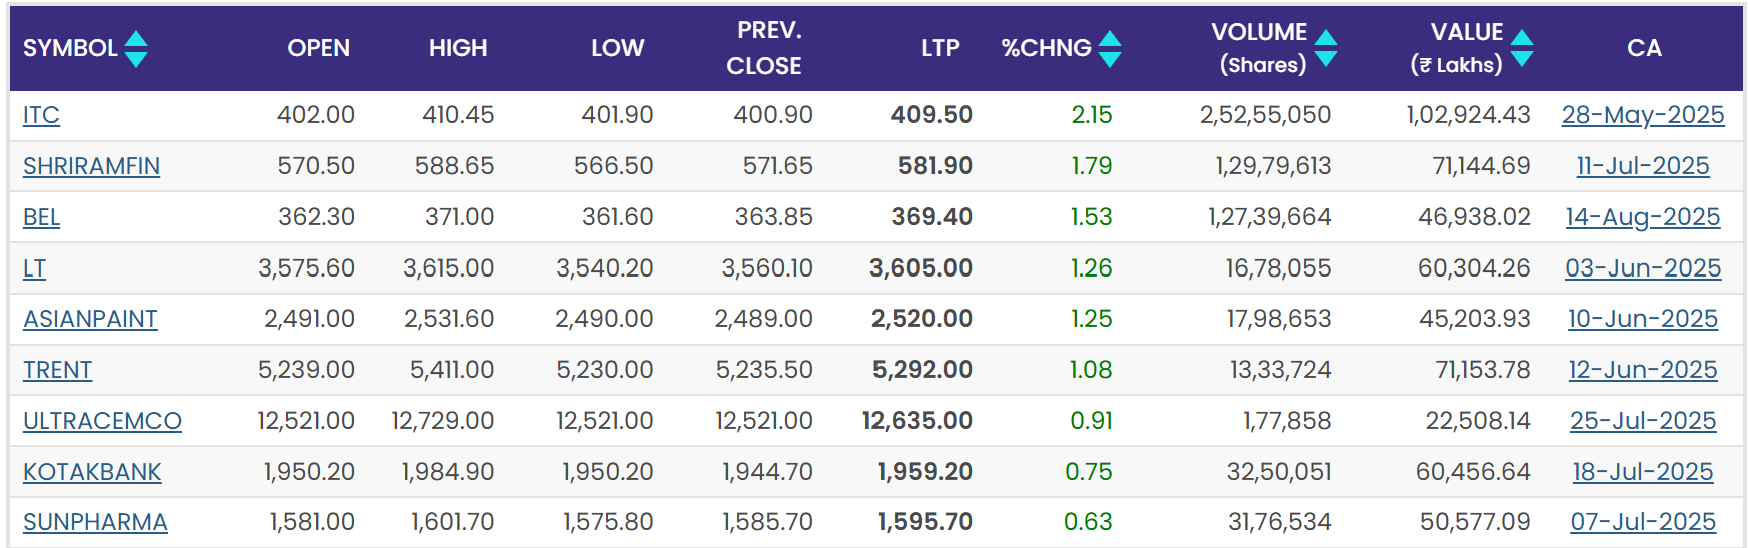Click LT corporate action date 03-Jun-2025
Viewport: 1748px width, 548px height.
coord(1643,268)
